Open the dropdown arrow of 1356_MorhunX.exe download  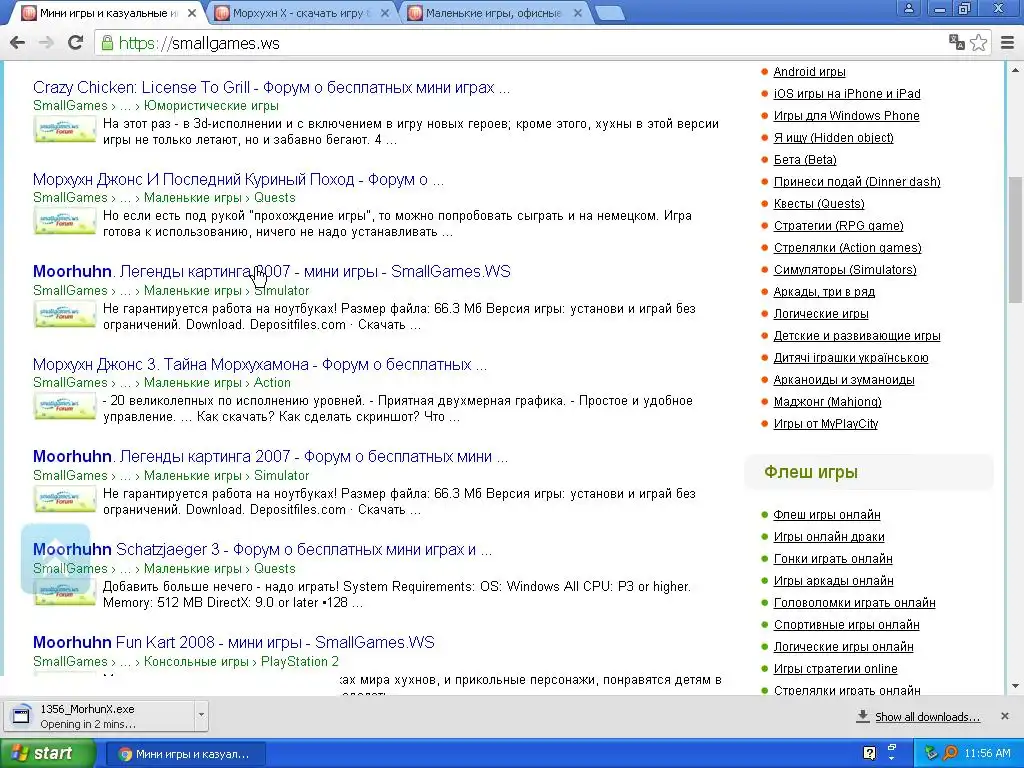click(201, 714)
